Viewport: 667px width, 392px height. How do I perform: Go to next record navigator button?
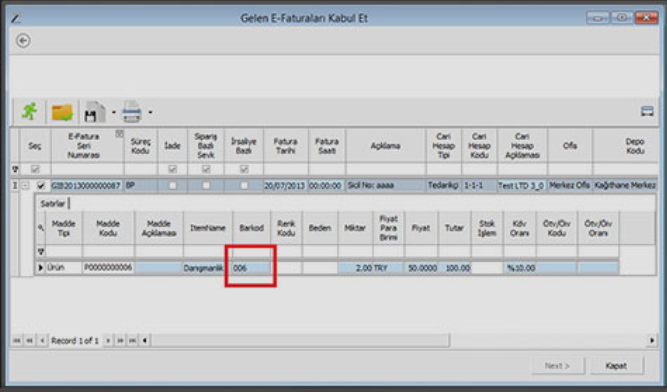point(108,341)
